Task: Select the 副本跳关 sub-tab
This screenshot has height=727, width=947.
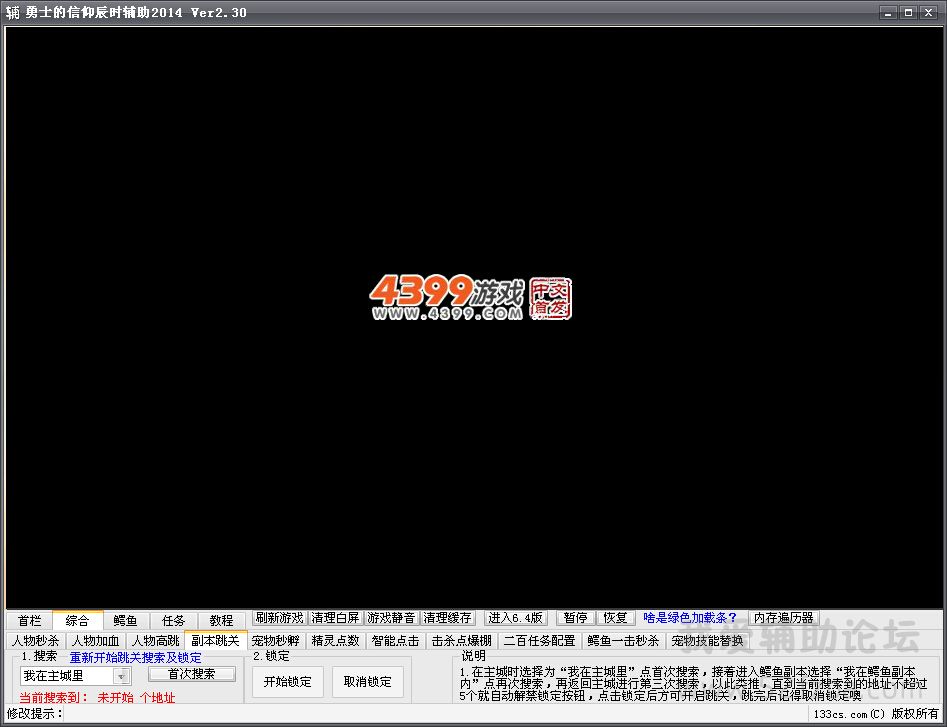Action: (x=216, y=640)
